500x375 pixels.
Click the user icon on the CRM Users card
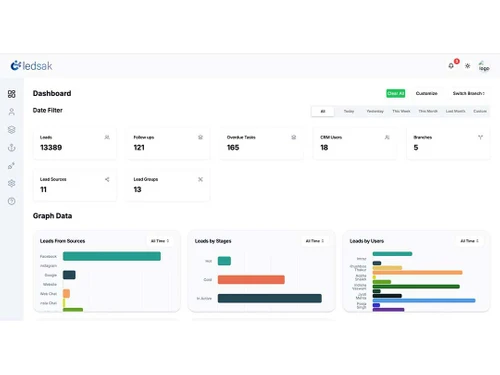click(387, 137)
